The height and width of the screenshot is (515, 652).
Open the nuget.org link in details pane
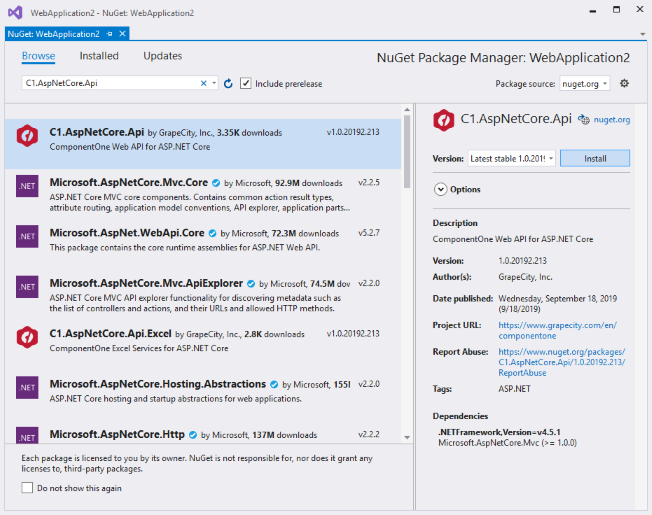click(612, 120)
